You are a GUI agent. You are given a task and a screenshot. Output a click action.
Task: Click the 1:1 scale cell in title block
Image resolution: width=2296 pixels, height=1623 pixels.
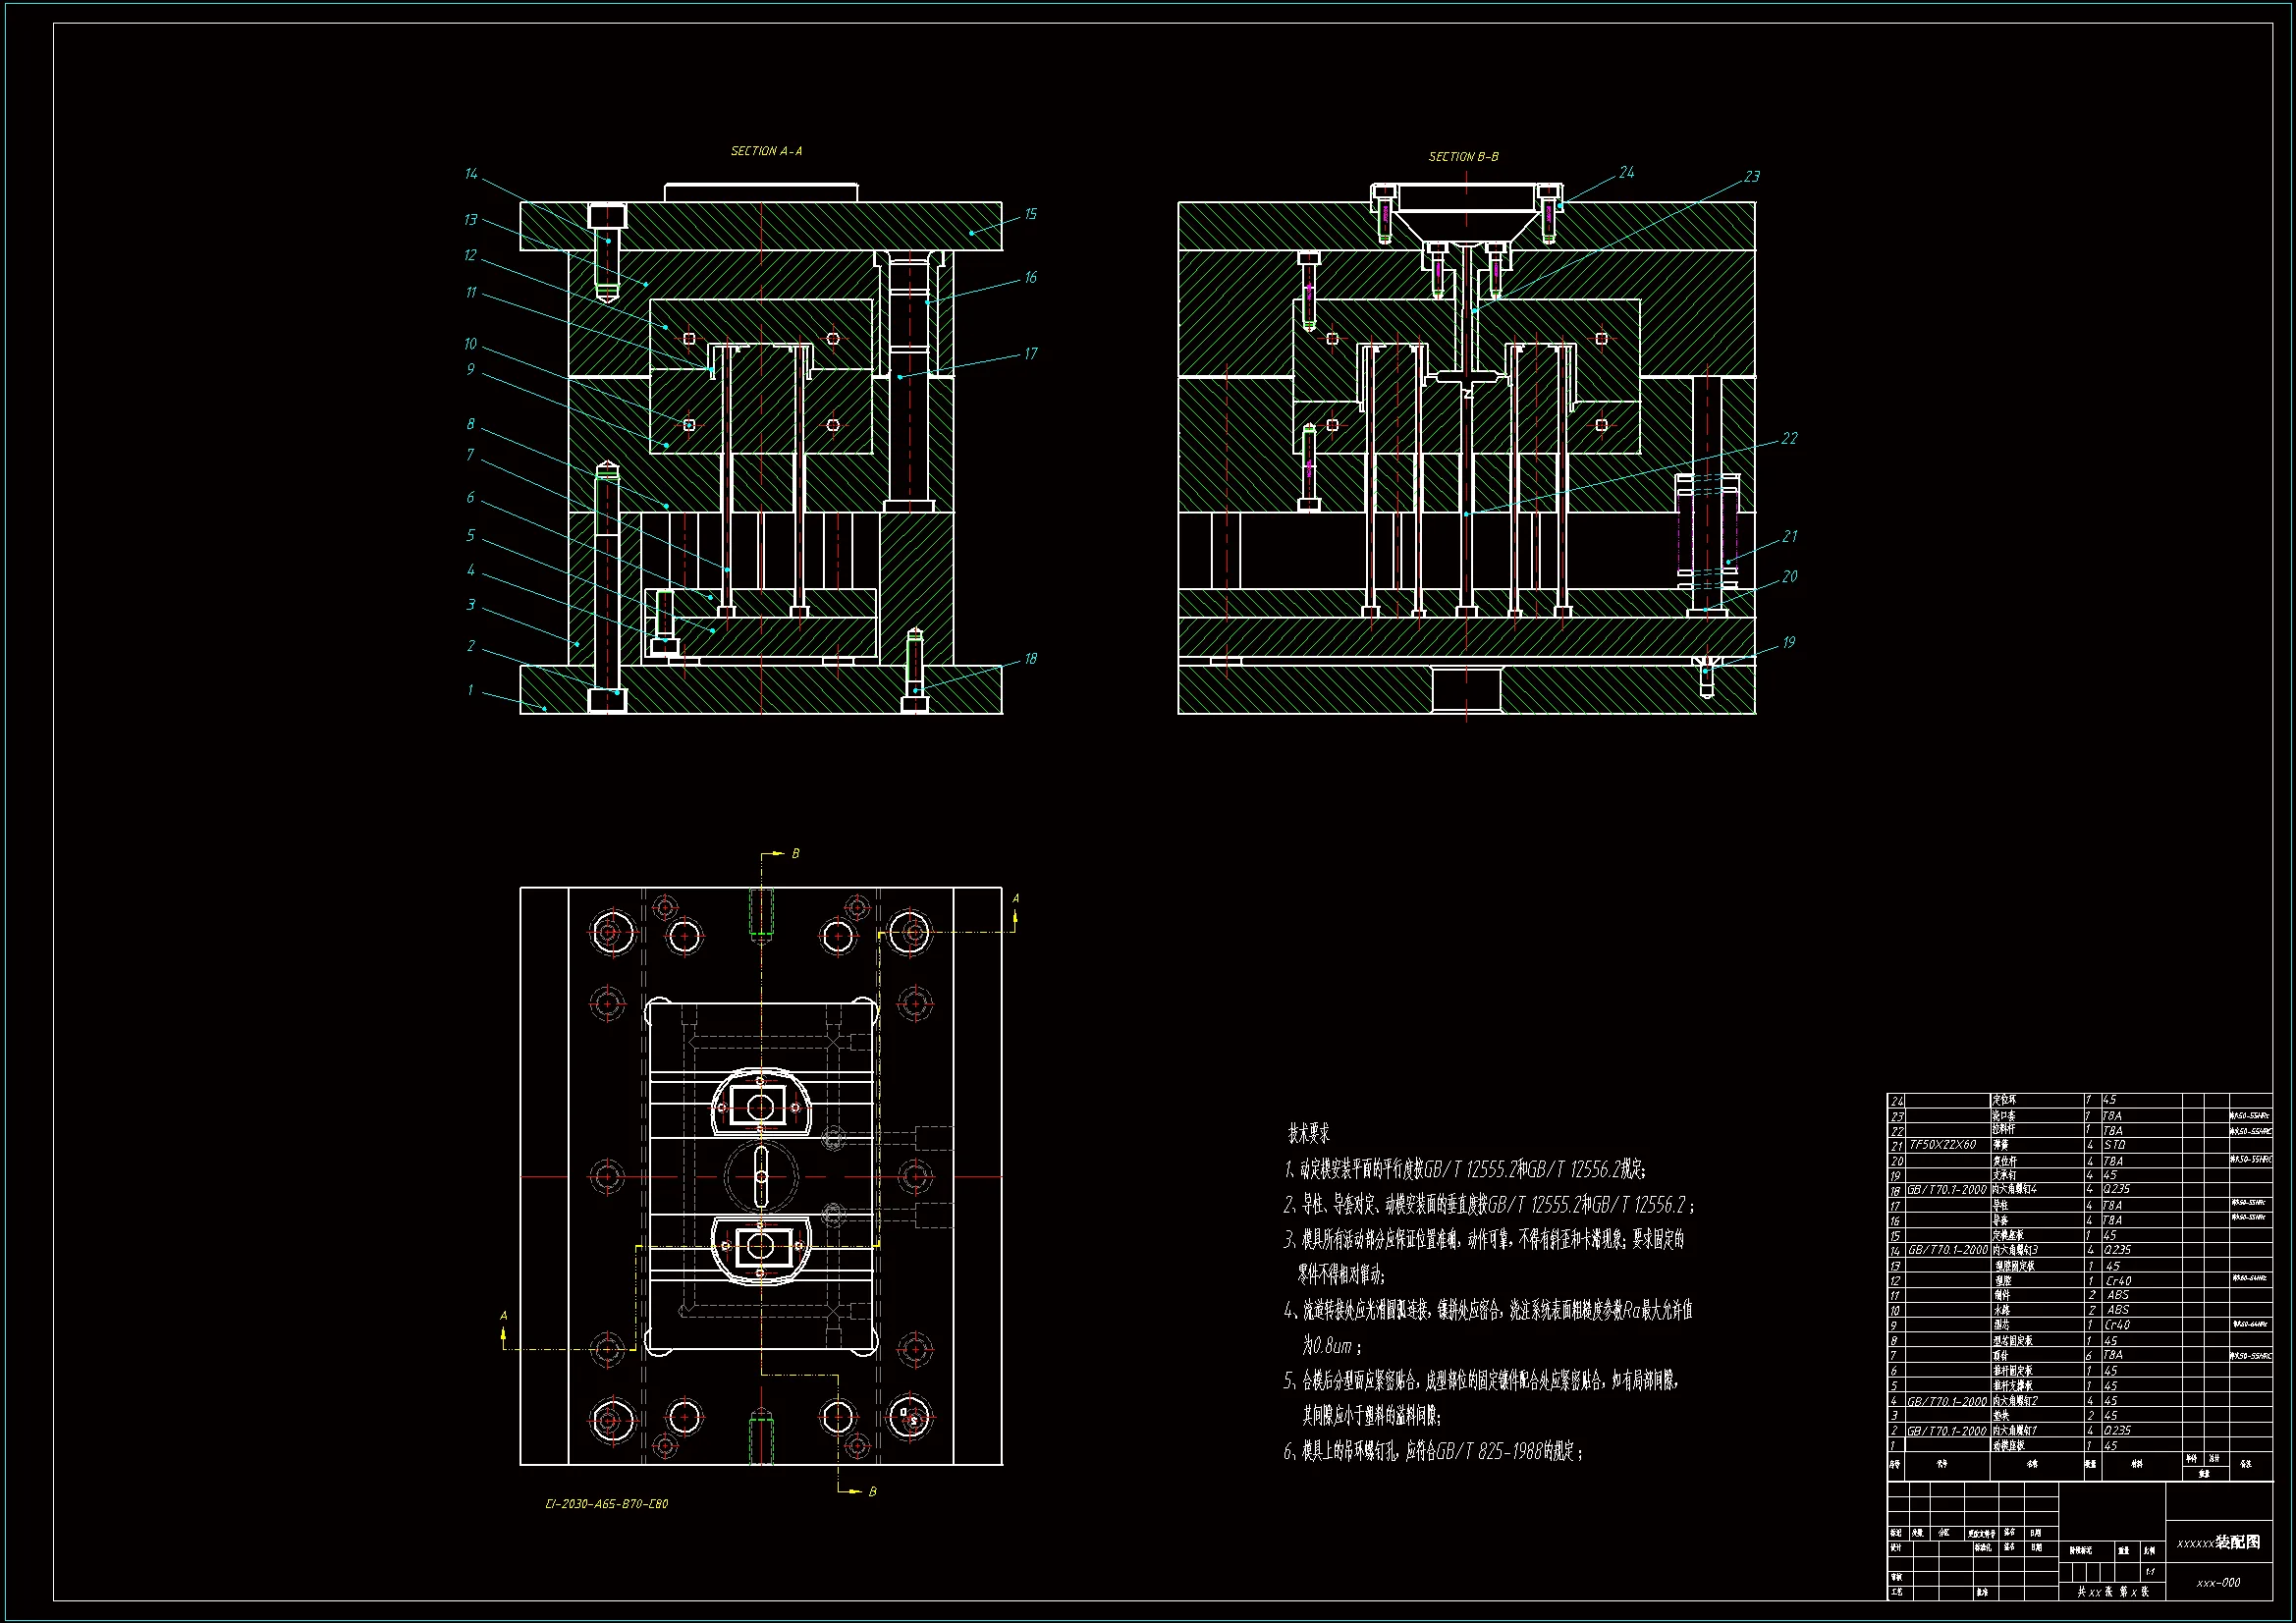click(2149, 1572)
